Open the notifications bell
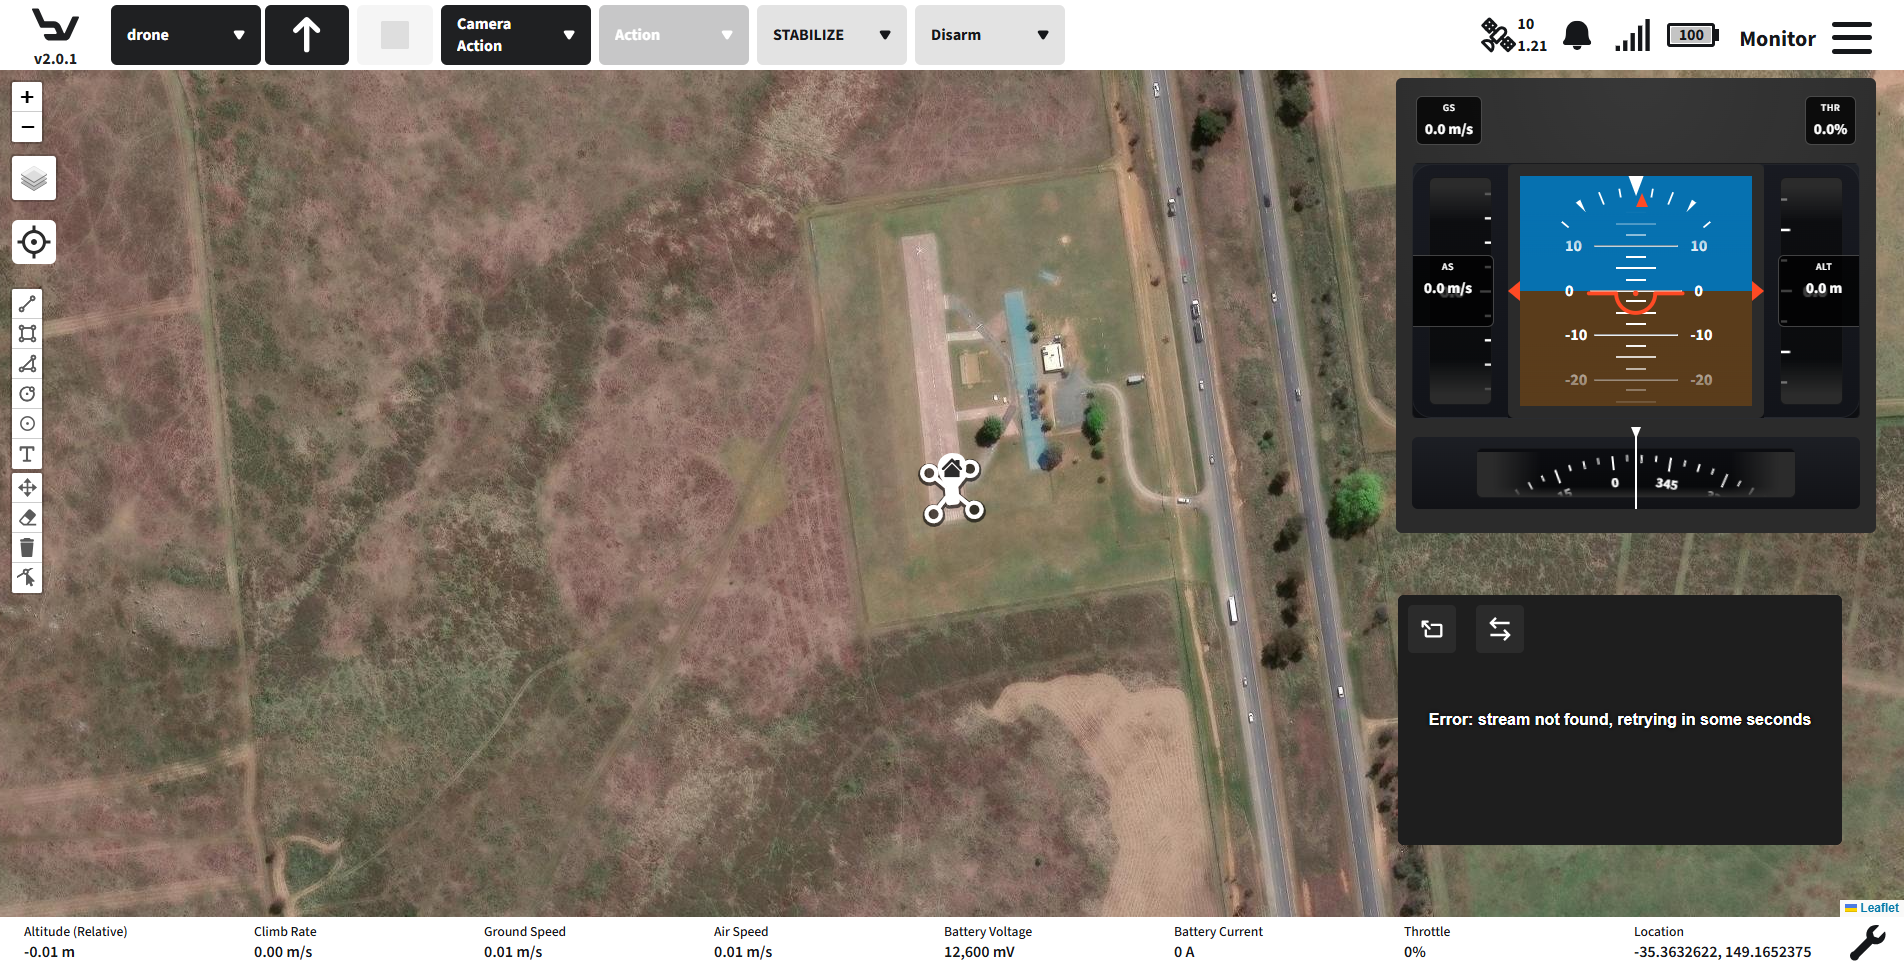Screen dimensions: 1904x967 pos(1577,36)
